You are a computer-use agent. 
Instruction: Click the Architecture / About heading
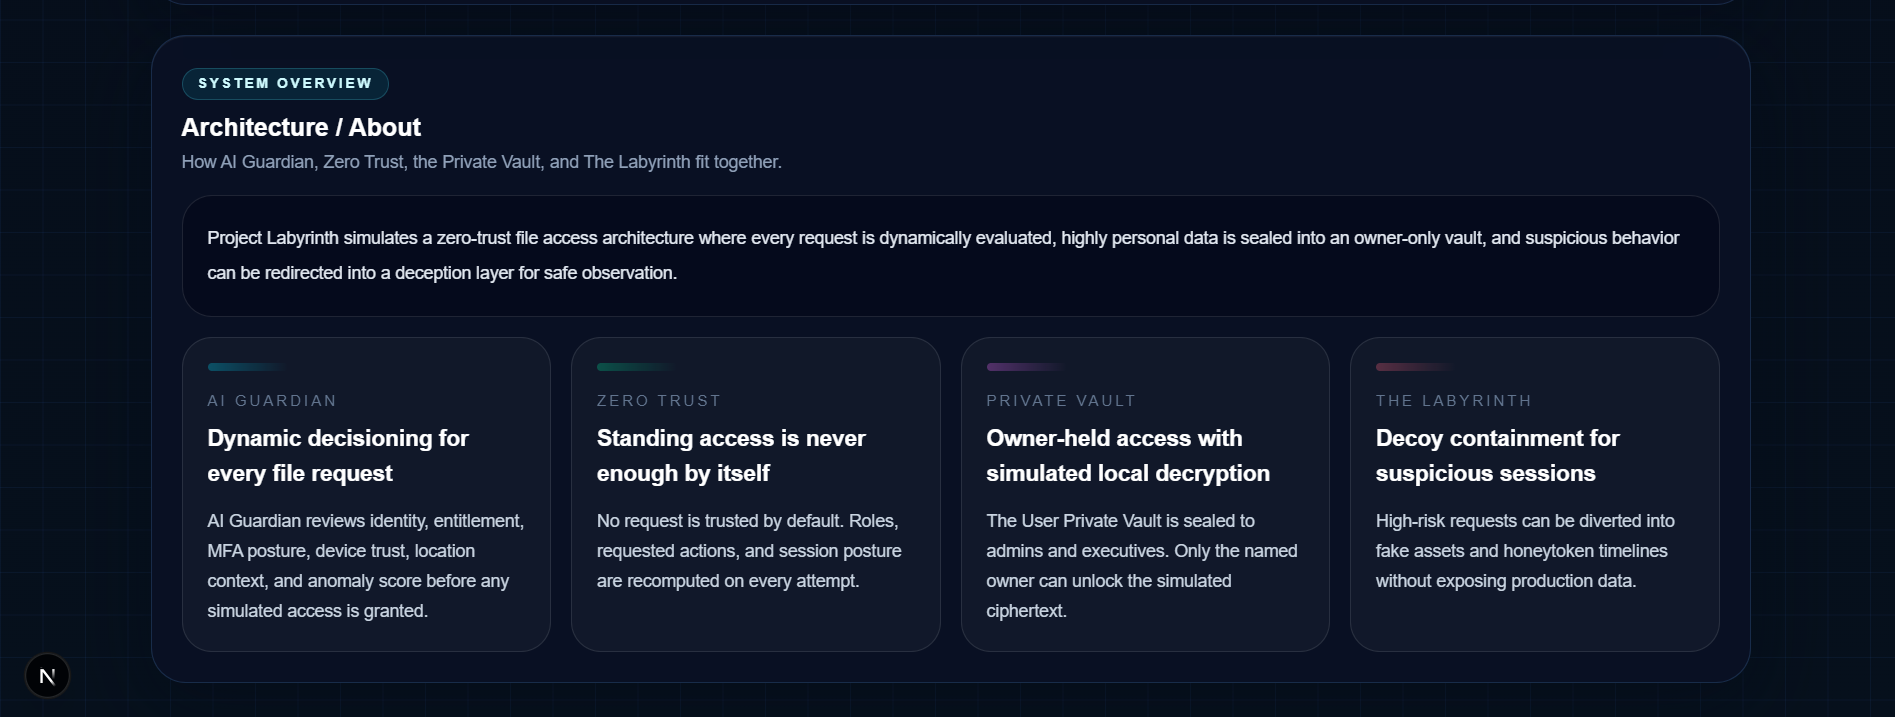(x=301, y=128)
